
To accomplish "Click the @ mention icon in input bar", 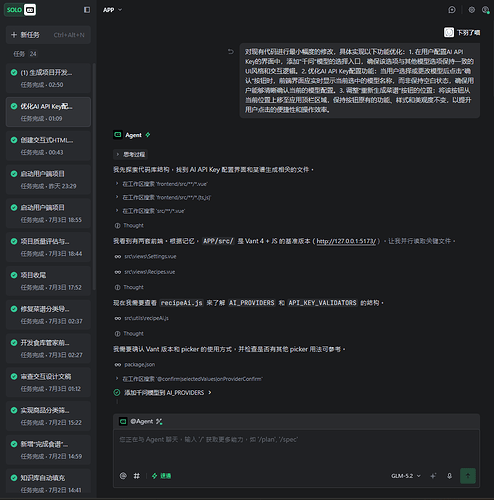I will 123,476.
